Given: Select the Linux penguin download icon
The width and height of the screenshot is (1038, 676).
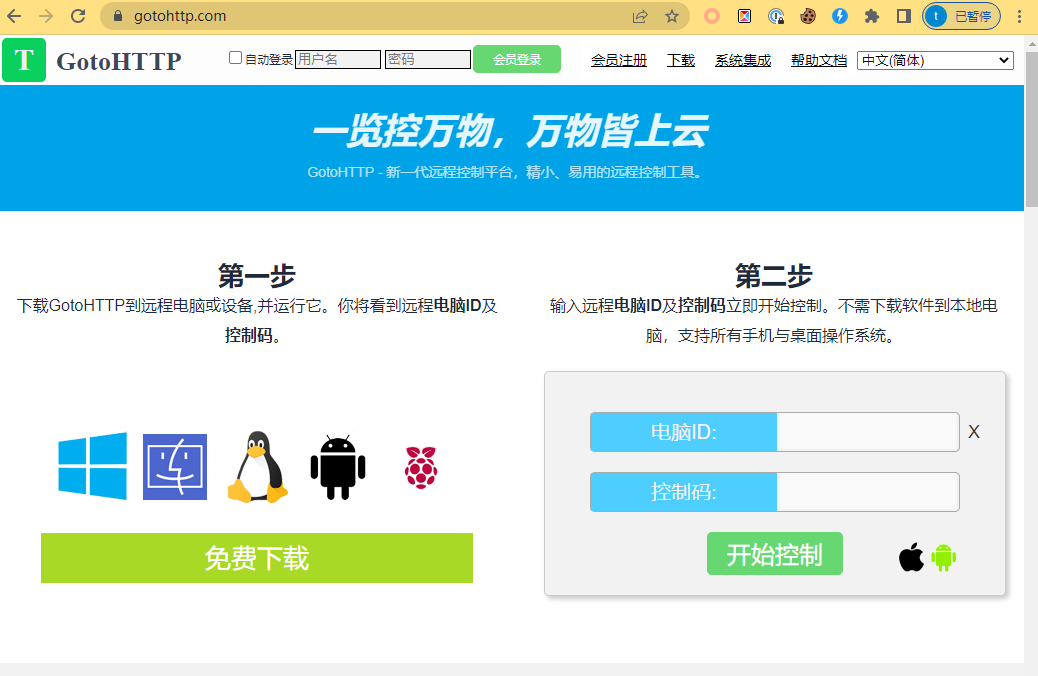Looking at the screenshot, I should click(x=258, y=467).
